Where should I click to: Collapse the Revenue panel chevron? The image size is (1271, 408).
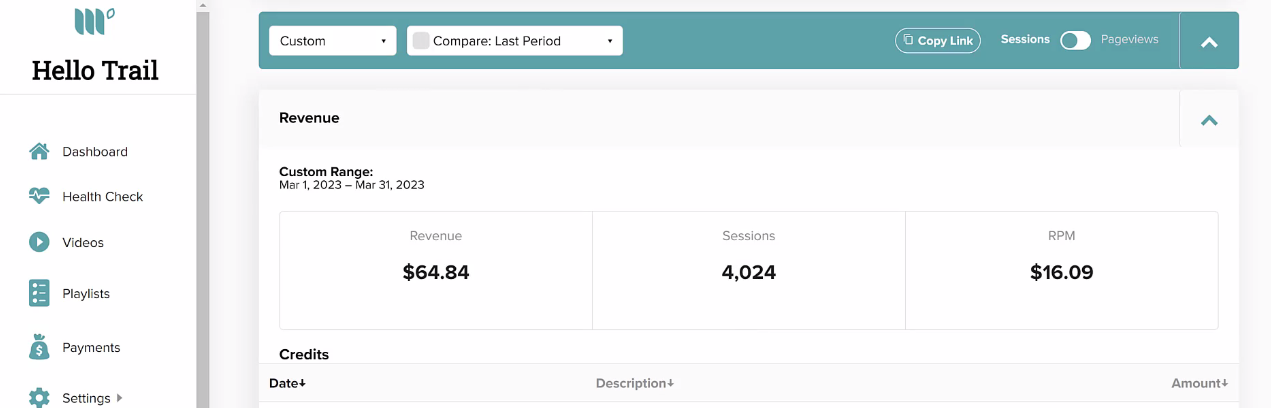click(x=1209, y=120)
